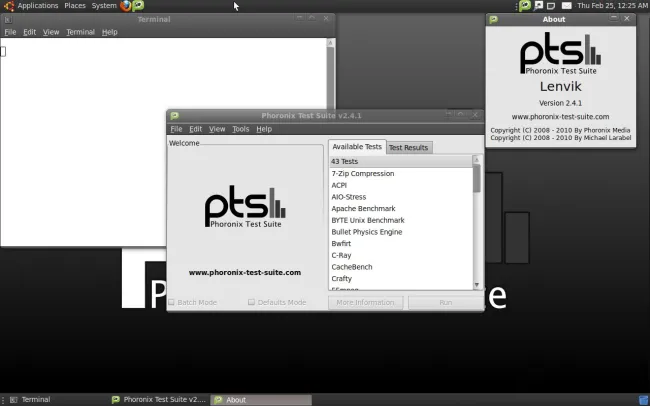This screenshot has height=406, width=650.
Task: Open Terminal's View menu
Action: (51, 32)
